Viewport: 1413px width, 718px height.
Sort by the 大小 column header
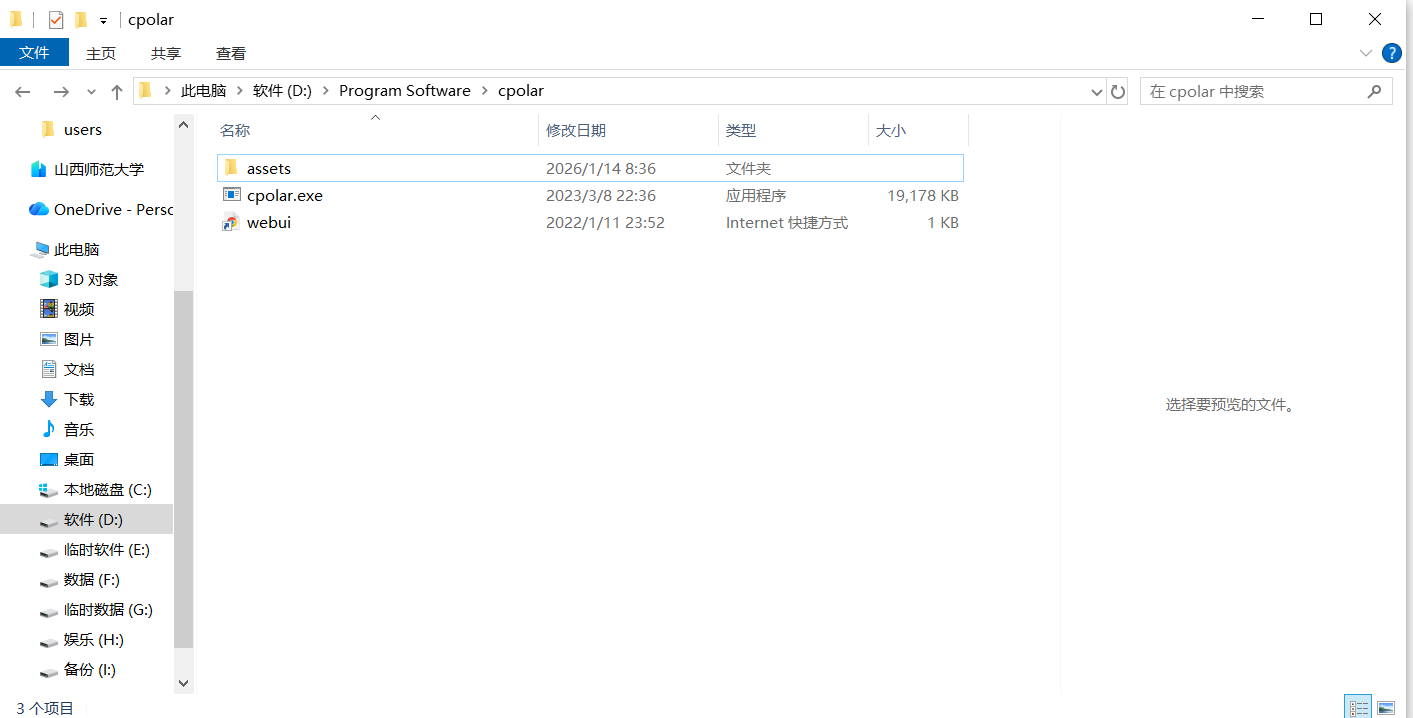[918, 130]
